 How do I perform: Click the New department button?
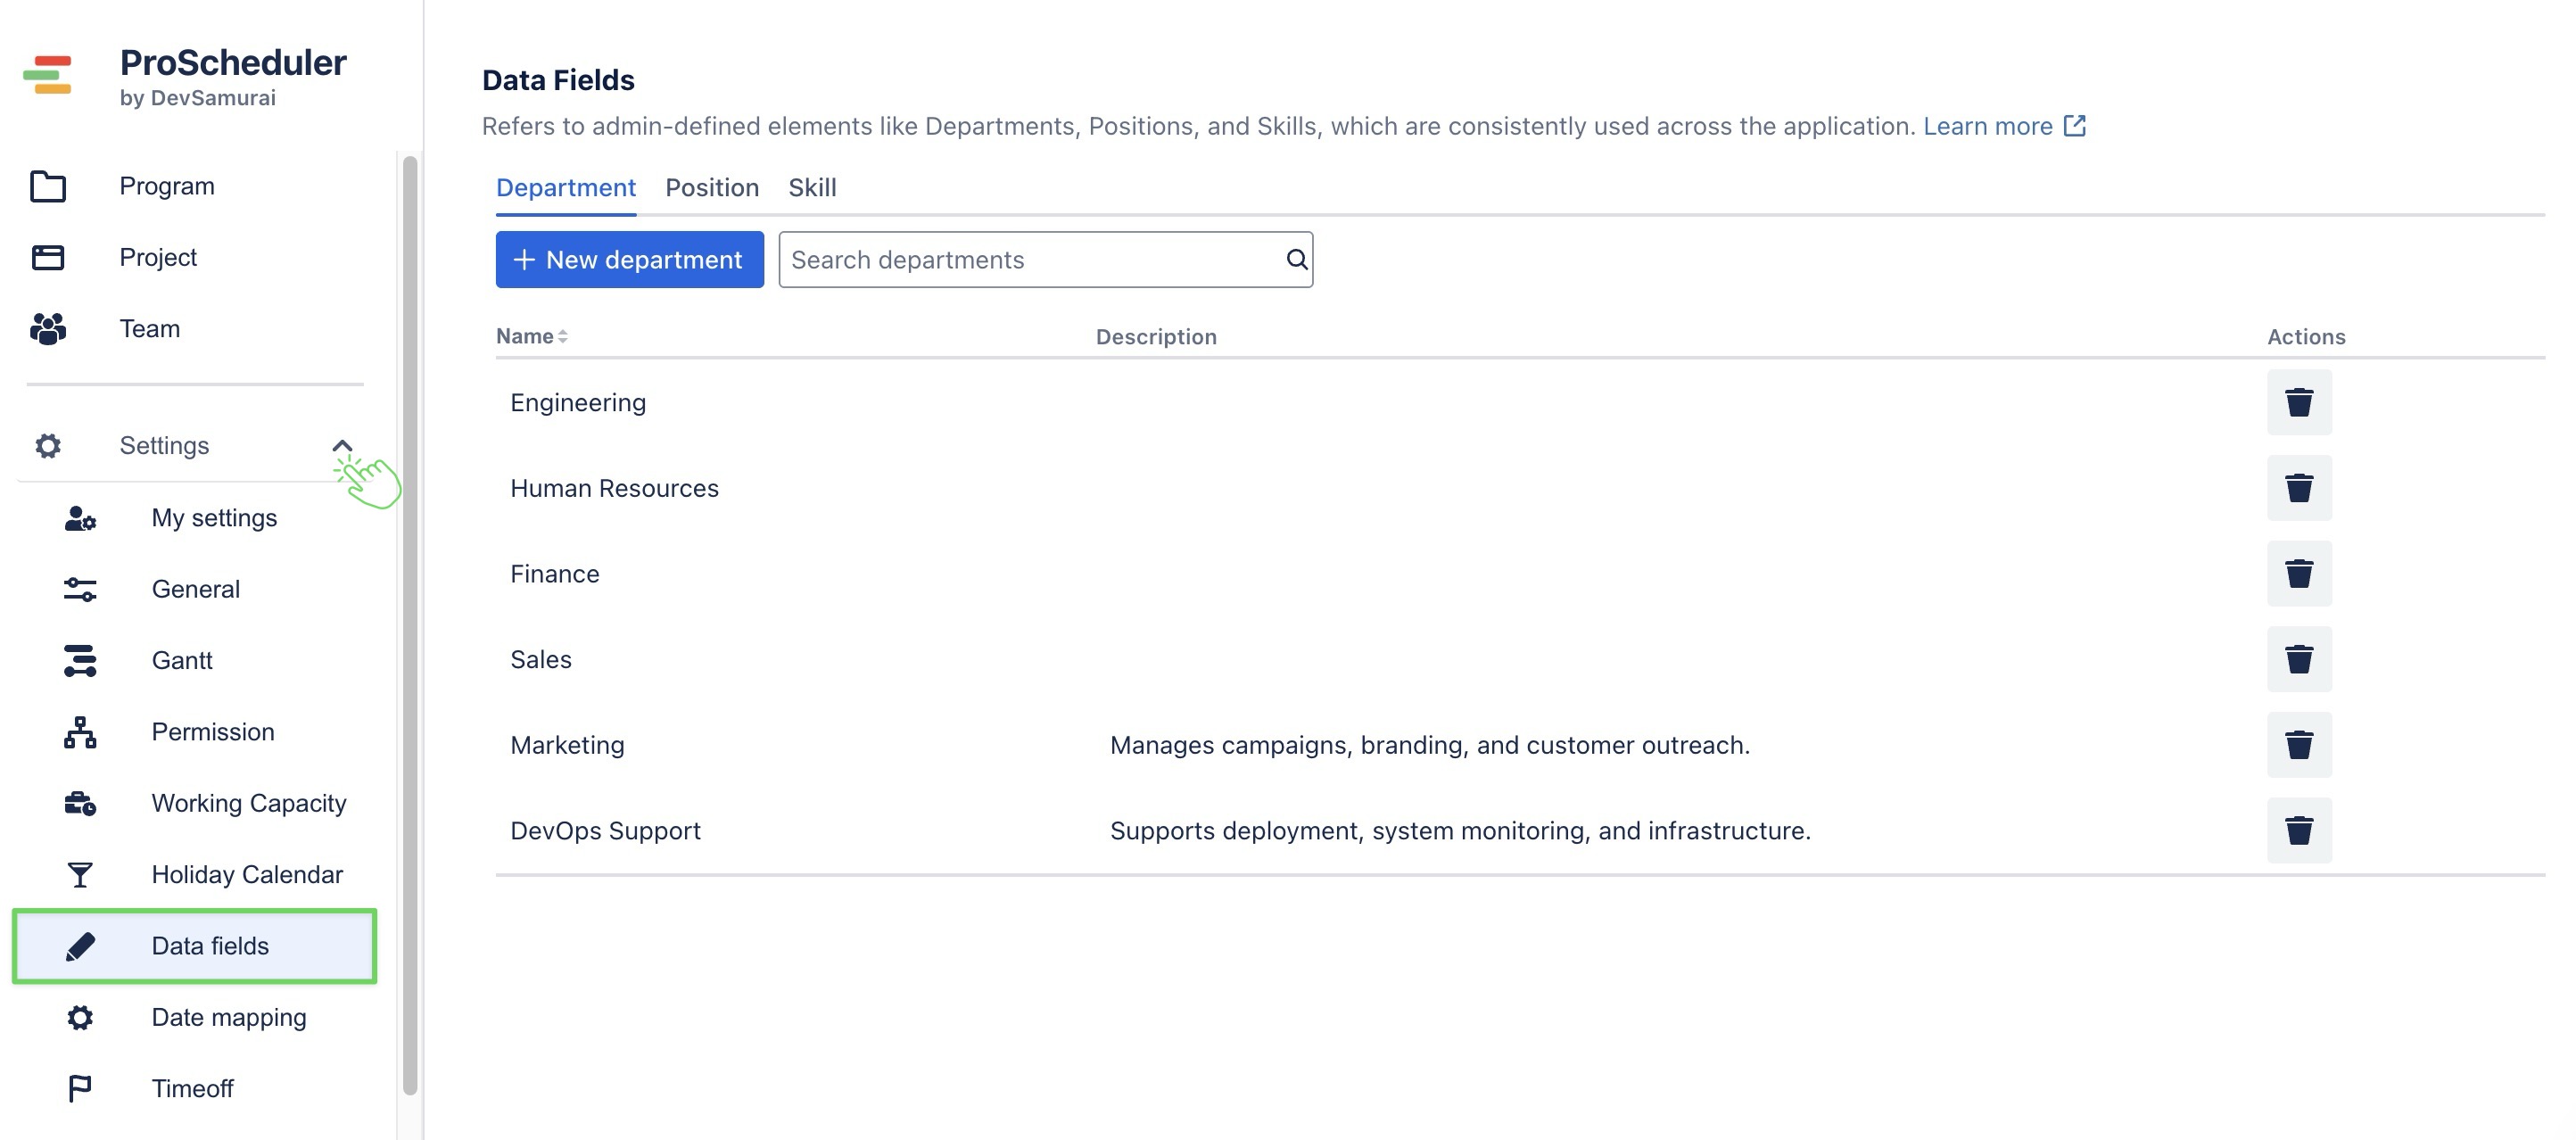click(x=629, y=260)
